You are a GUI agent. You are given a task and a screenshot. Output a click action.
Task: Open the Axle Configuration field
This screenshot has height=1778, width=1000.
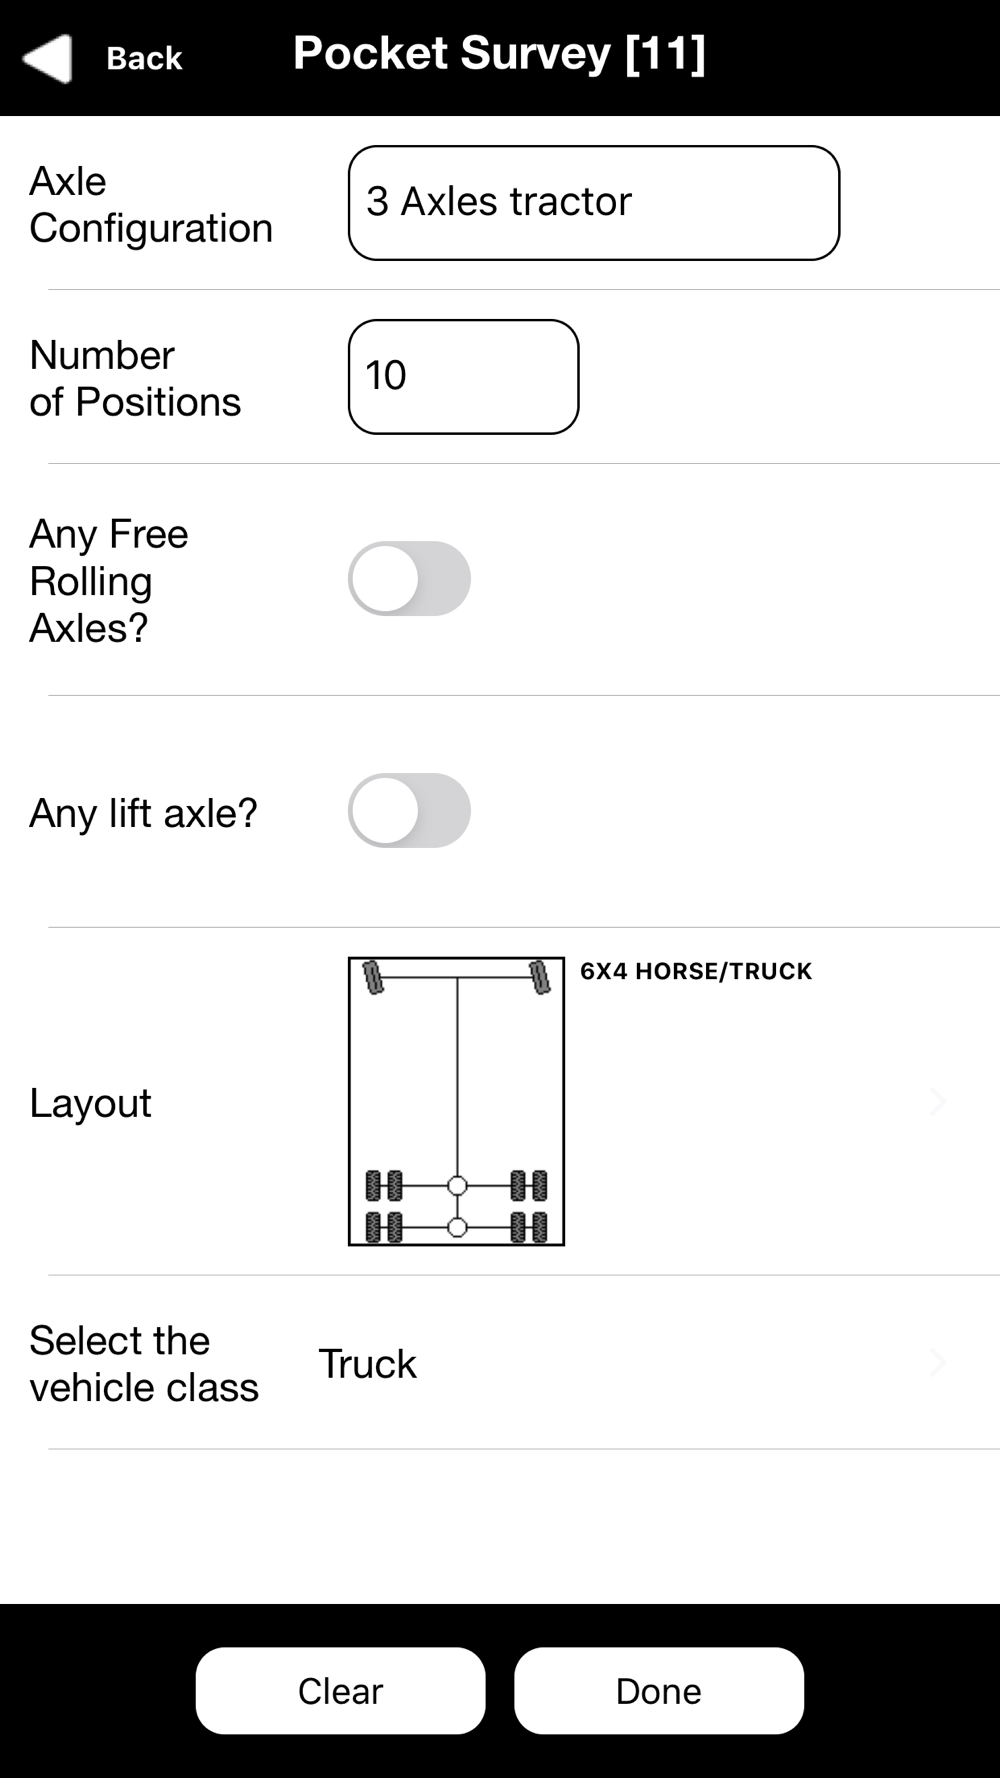pyautogui.click(x=594, y=203)
